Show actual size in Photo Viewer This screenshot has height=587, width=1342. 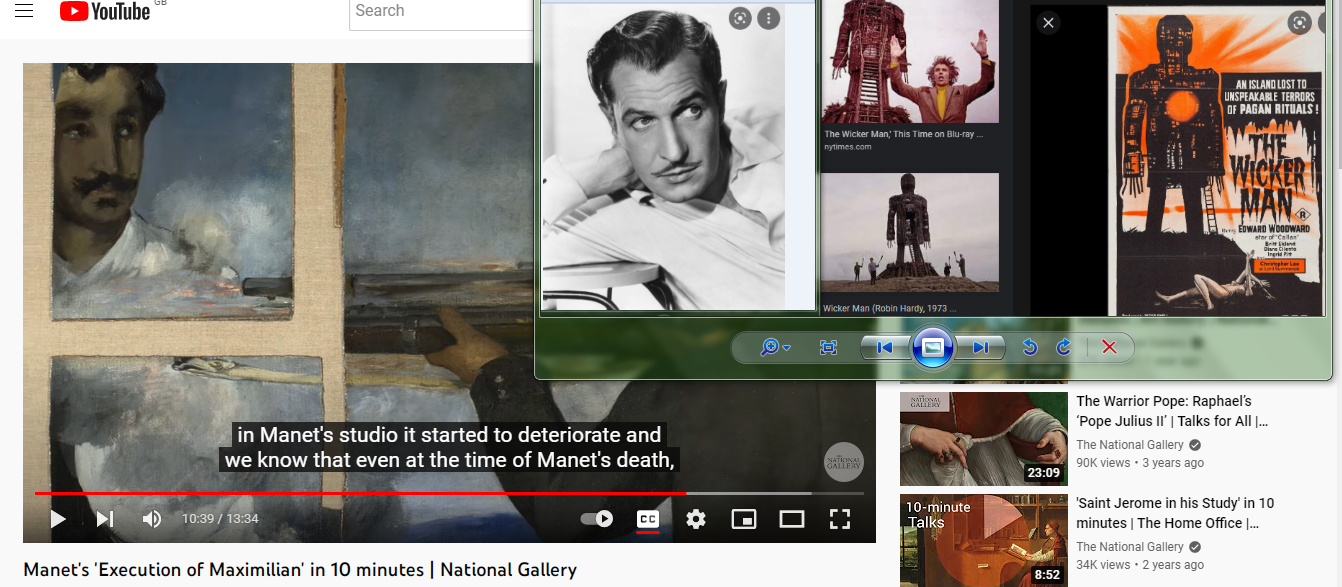click(828, 347)
